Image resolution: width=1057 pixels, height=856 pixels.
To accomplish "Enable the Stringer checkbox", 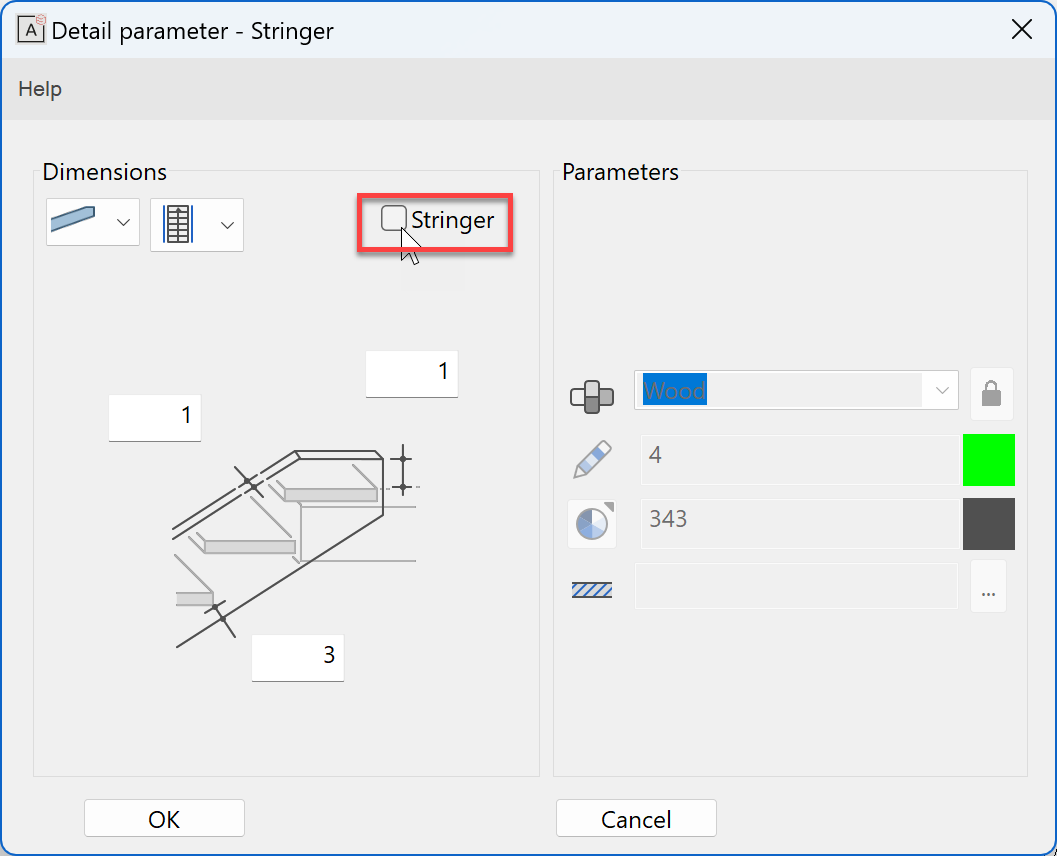I will click(x=394, y=218).
